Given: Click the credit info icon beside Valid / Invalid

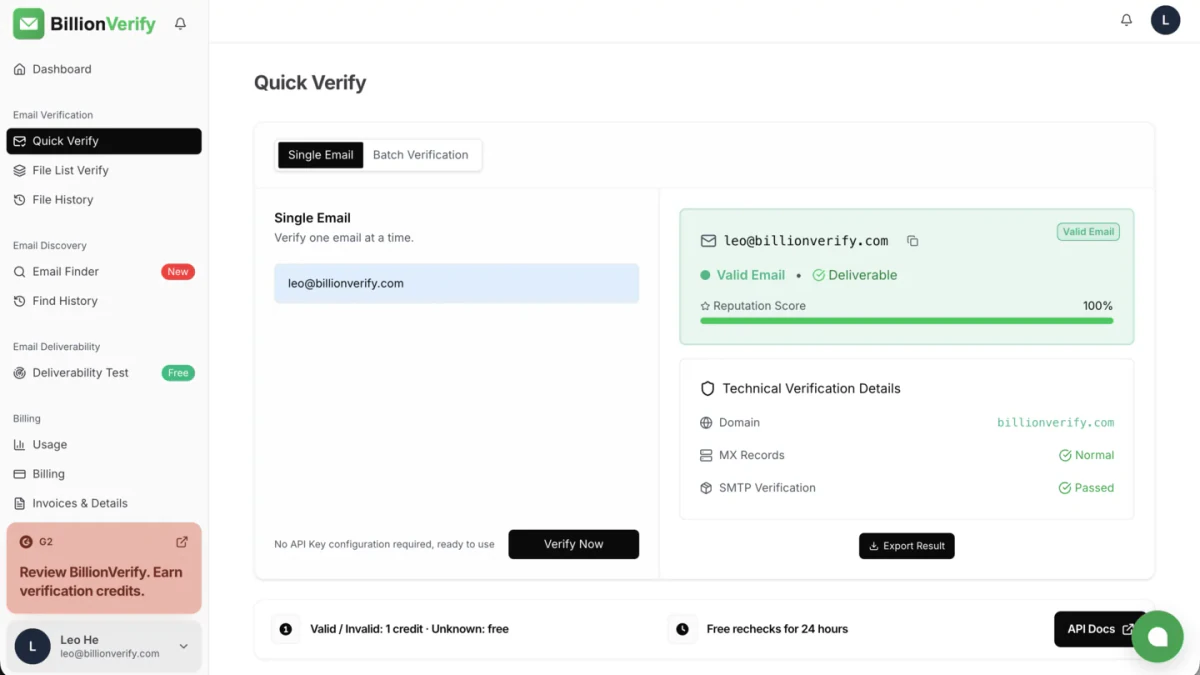Looking at the screenshot, I should (x=286, y=629).
